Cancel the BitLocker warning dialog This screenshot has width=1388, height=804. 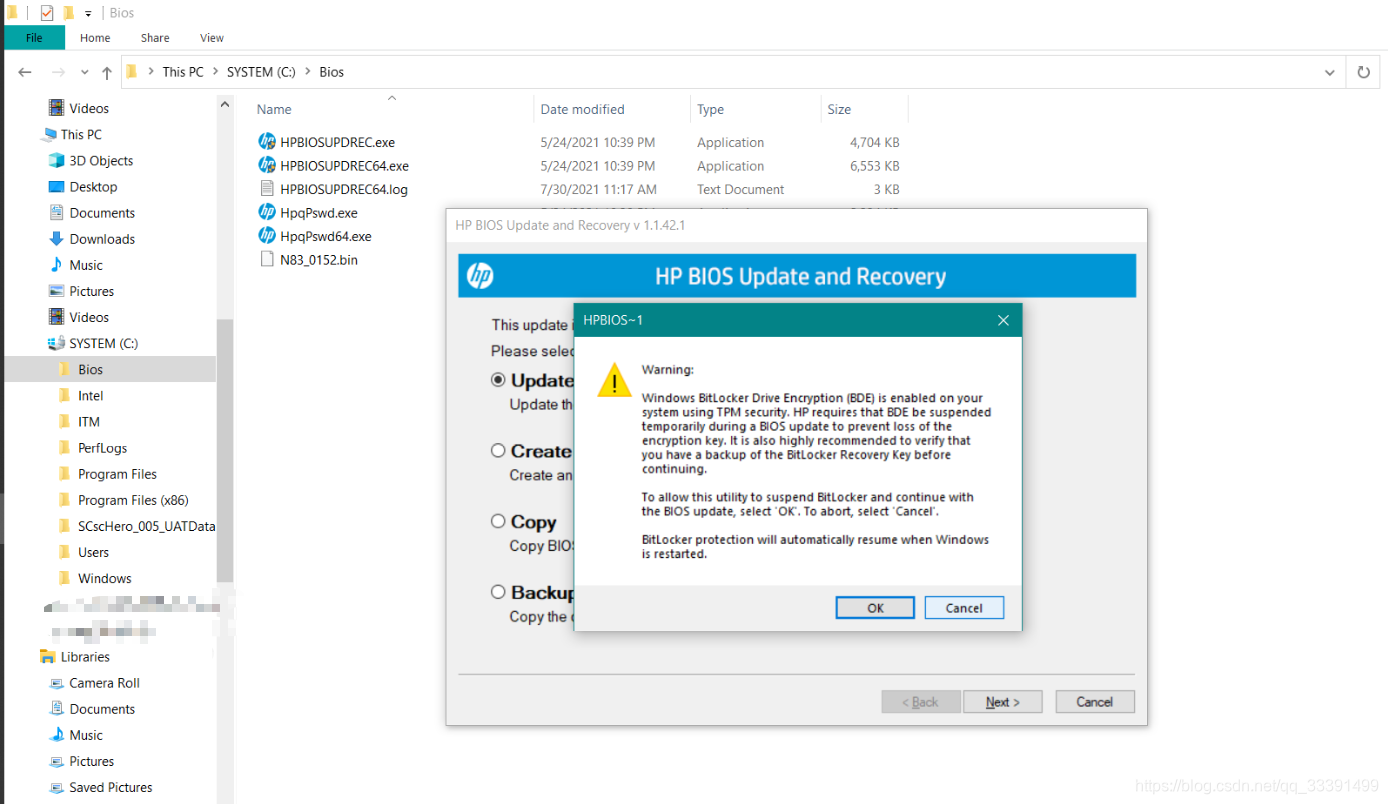click(x=964, y=608)
